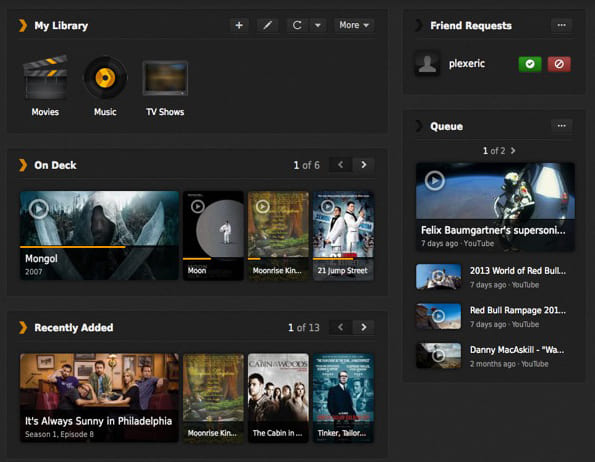Open the Music library section
The height and width of the screenshot is (462, 595).
(105, 86)
